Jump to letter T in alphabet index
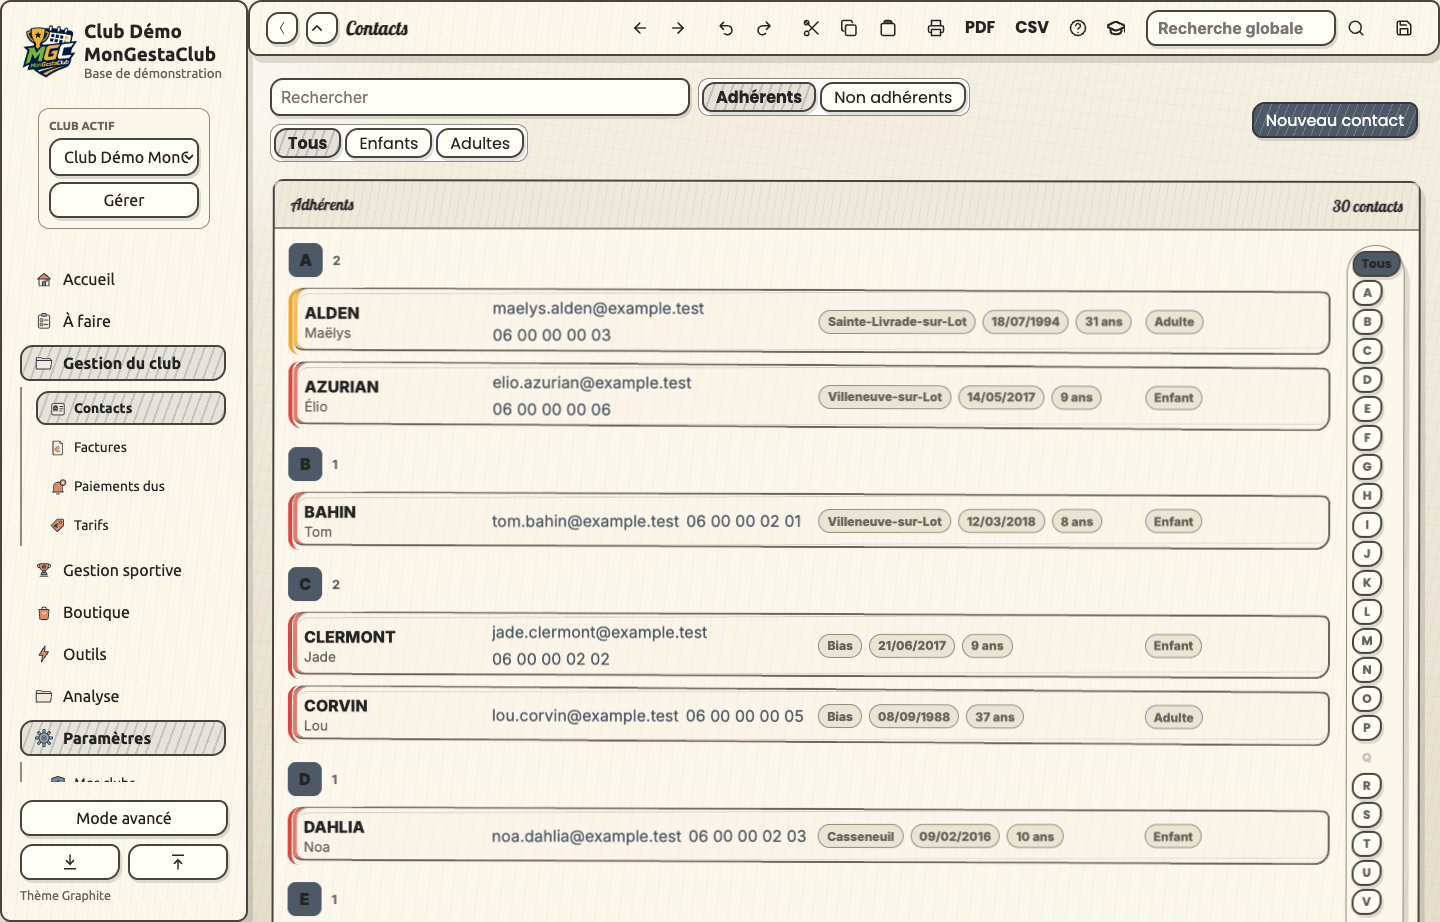Image resolution: width=1440 pixels, height=922 pixels. (1367, 844)
